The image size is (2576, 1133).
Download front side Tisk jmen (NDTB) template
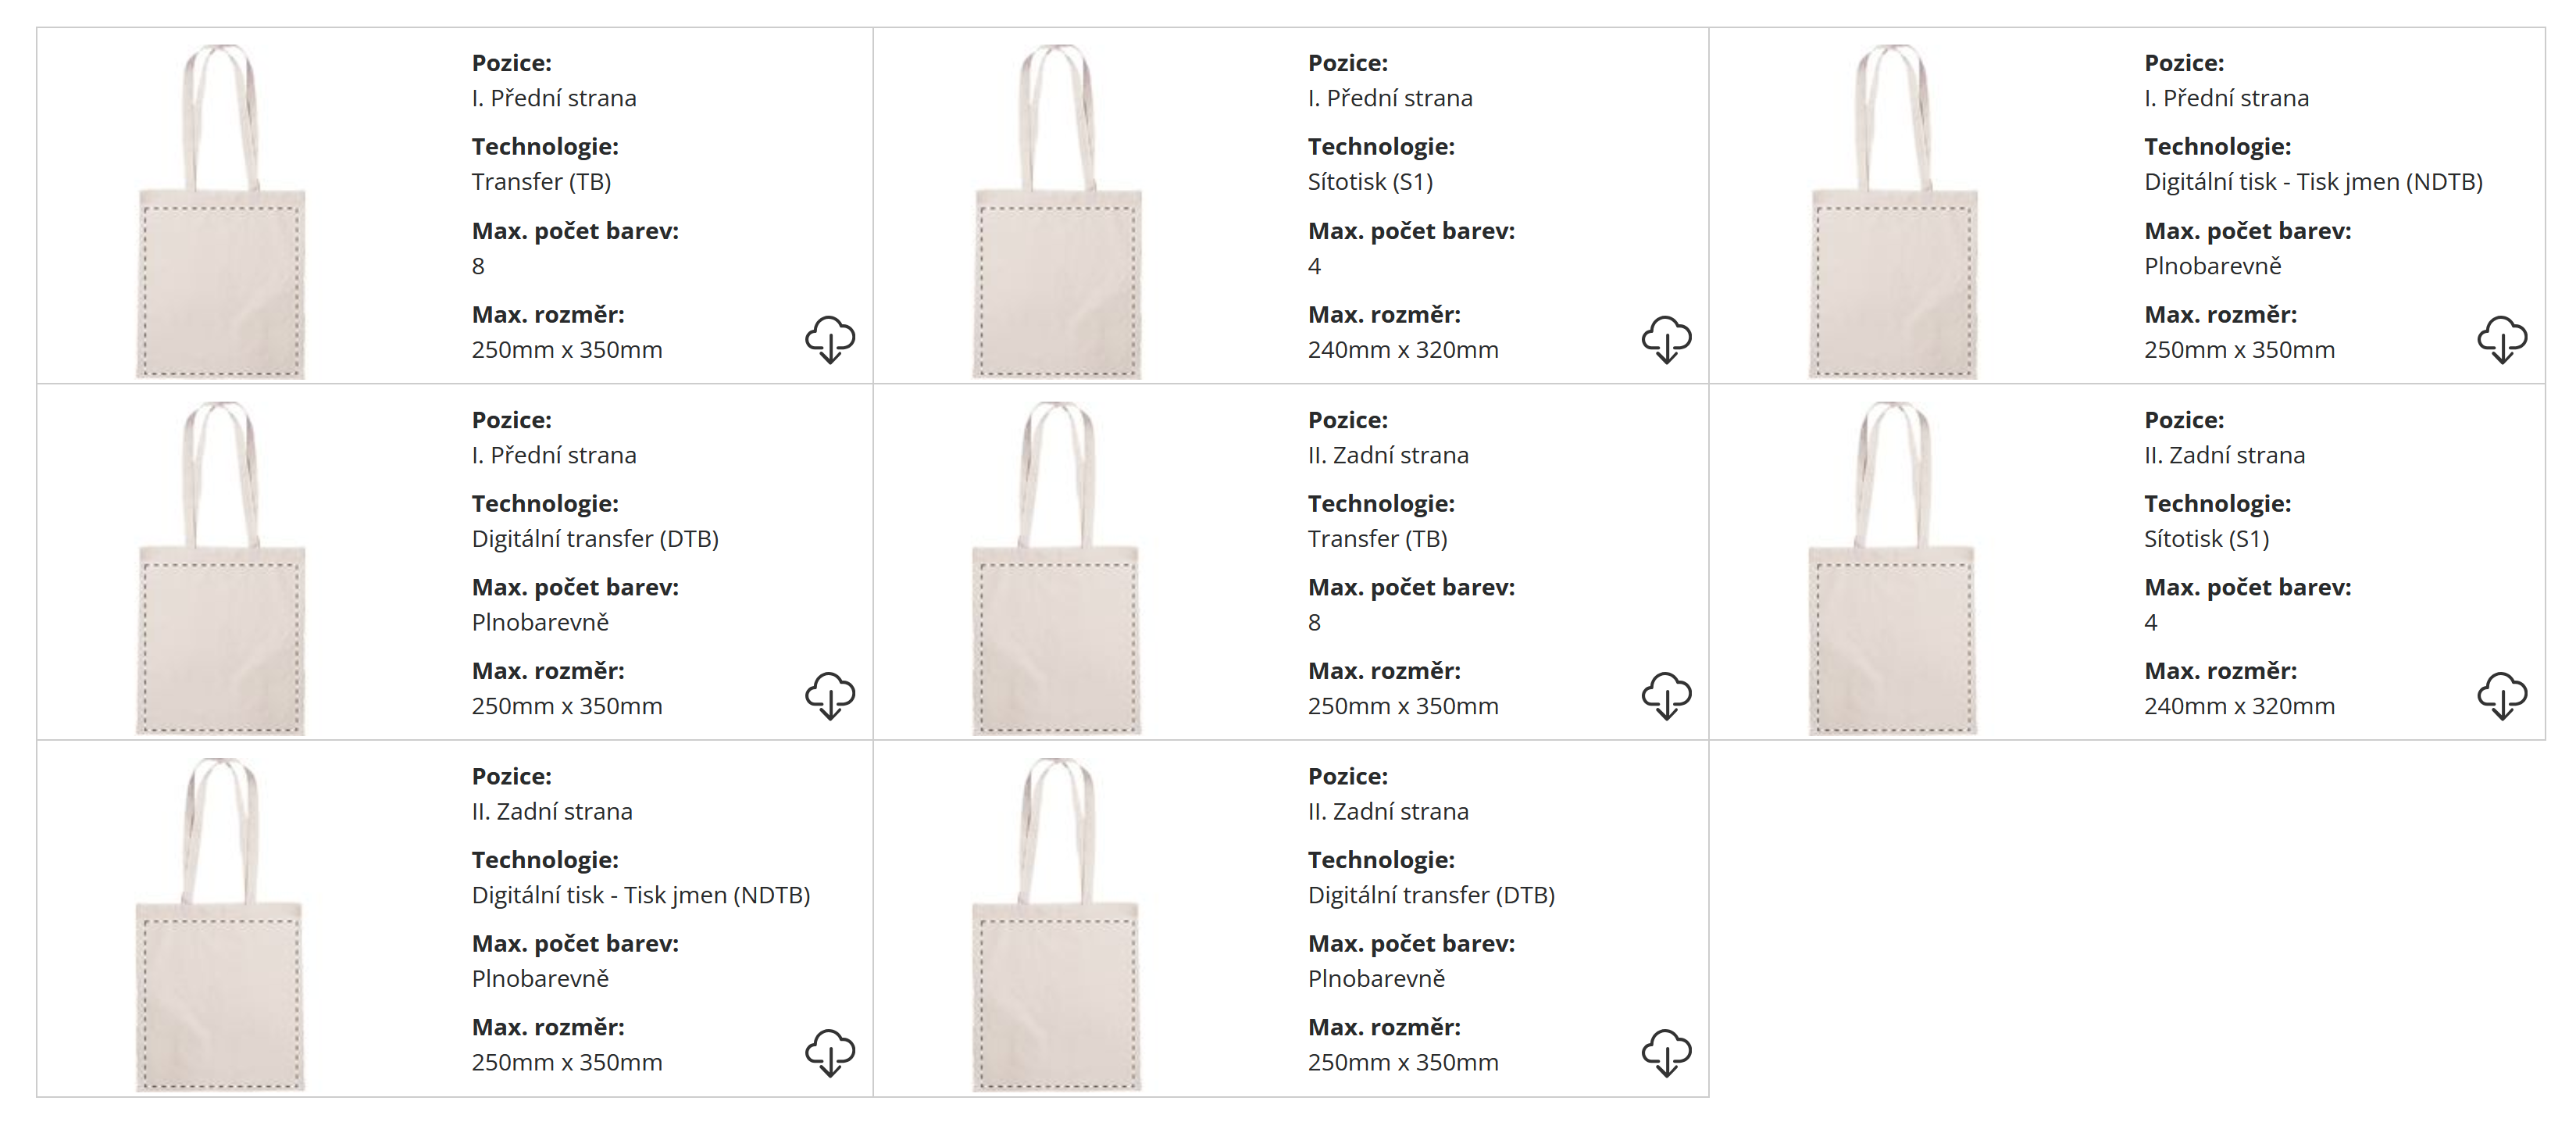(x=2502, y=340)
